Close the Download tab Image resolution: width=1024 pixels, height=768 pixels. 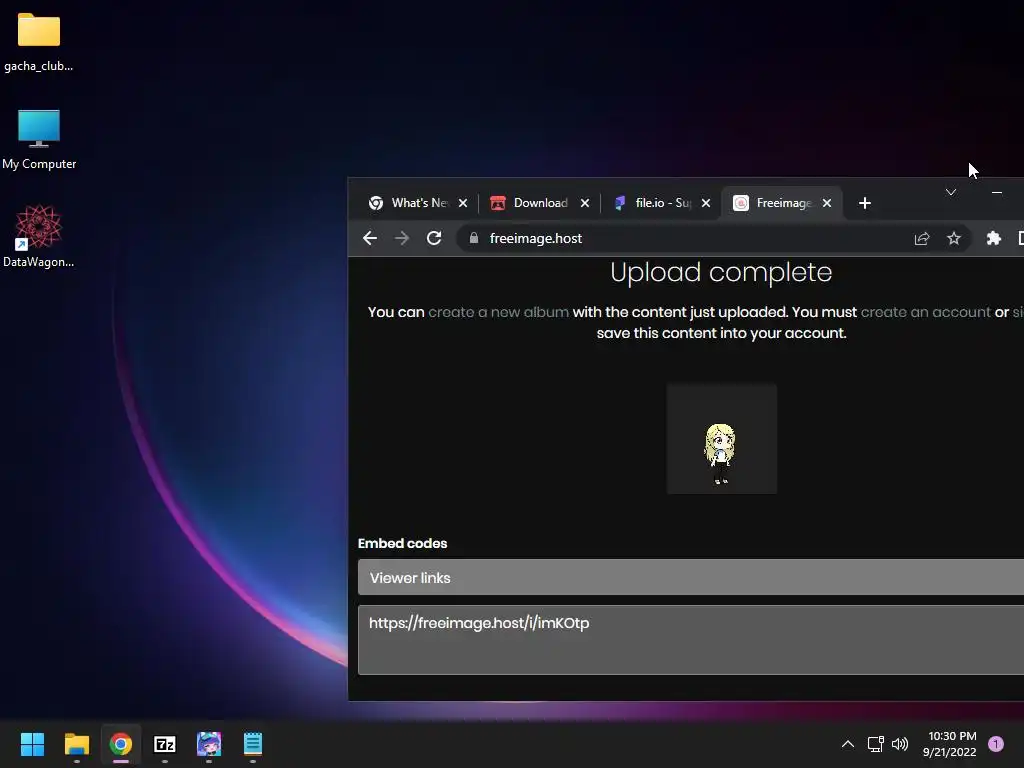585,203
